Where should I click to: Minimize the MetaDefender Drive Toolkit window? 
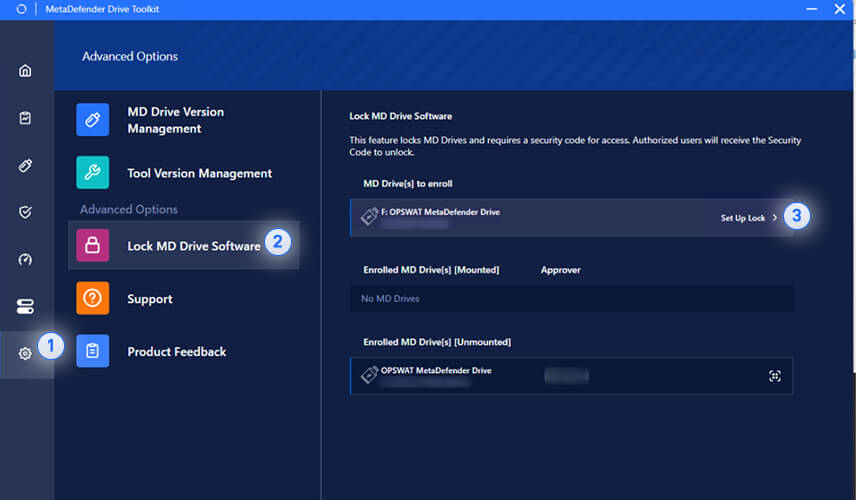tap(812, 9)
